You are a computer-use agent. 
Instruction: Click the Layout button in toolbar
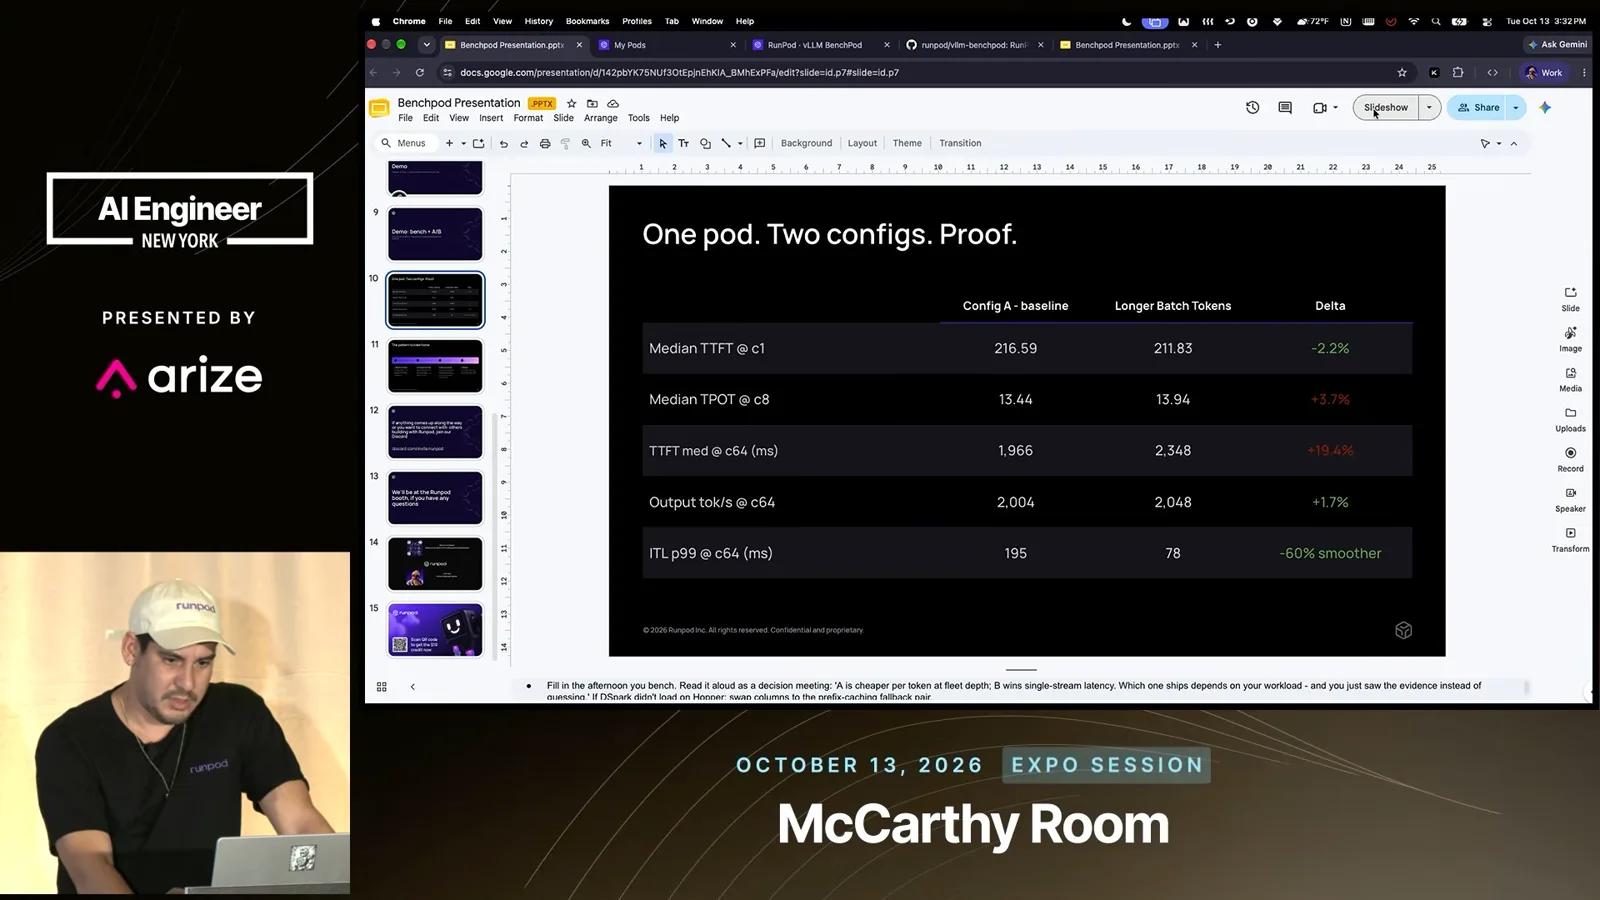862,143
